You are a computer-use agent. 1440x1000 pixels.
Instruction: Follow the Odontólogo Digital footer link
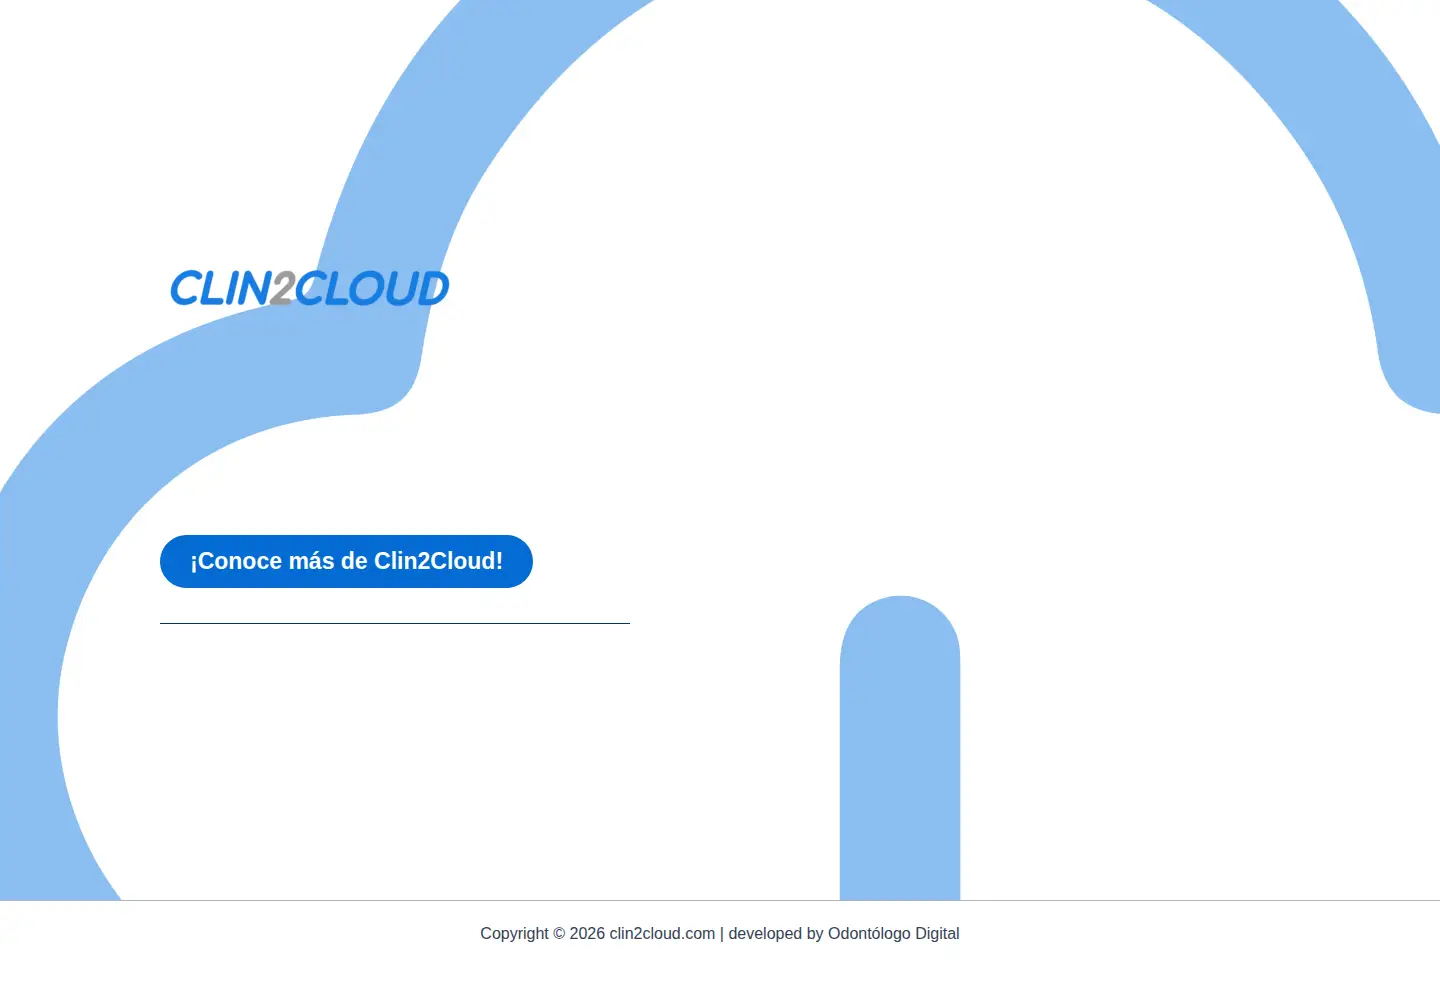(893, 933)
